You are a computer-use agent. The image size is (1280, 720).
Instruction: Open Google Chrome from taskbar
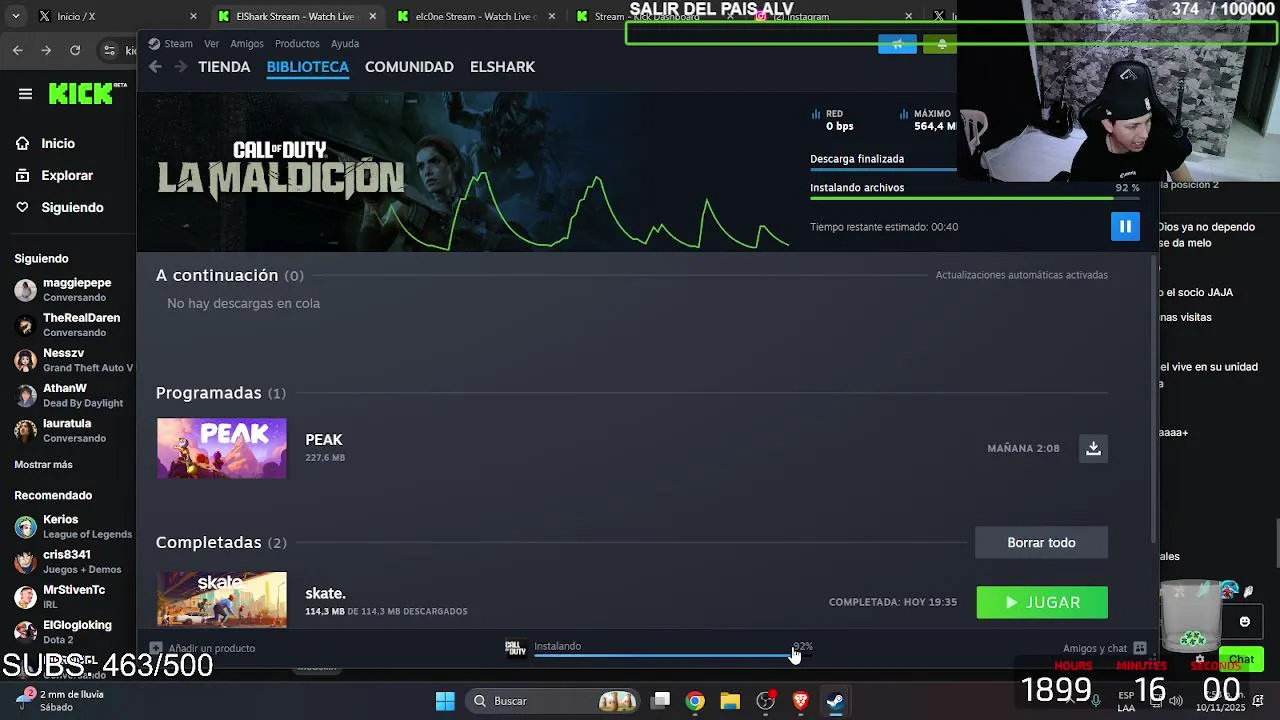click(x=695, y=701)
